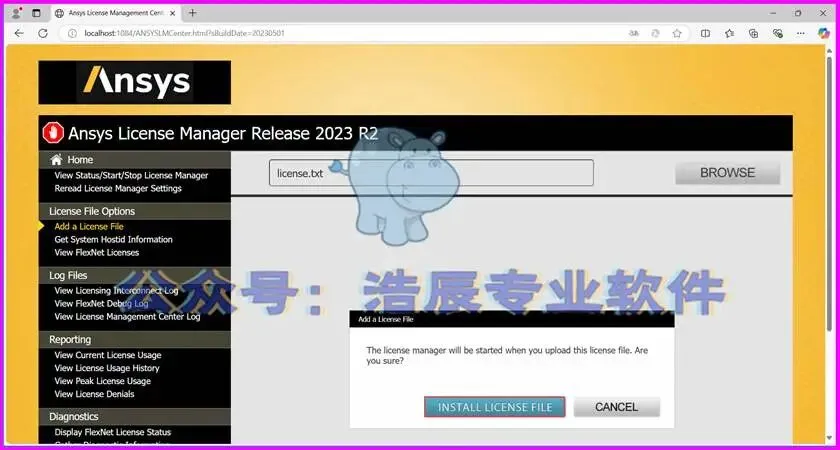Click the red stop-hand status icon

[53, 133]
